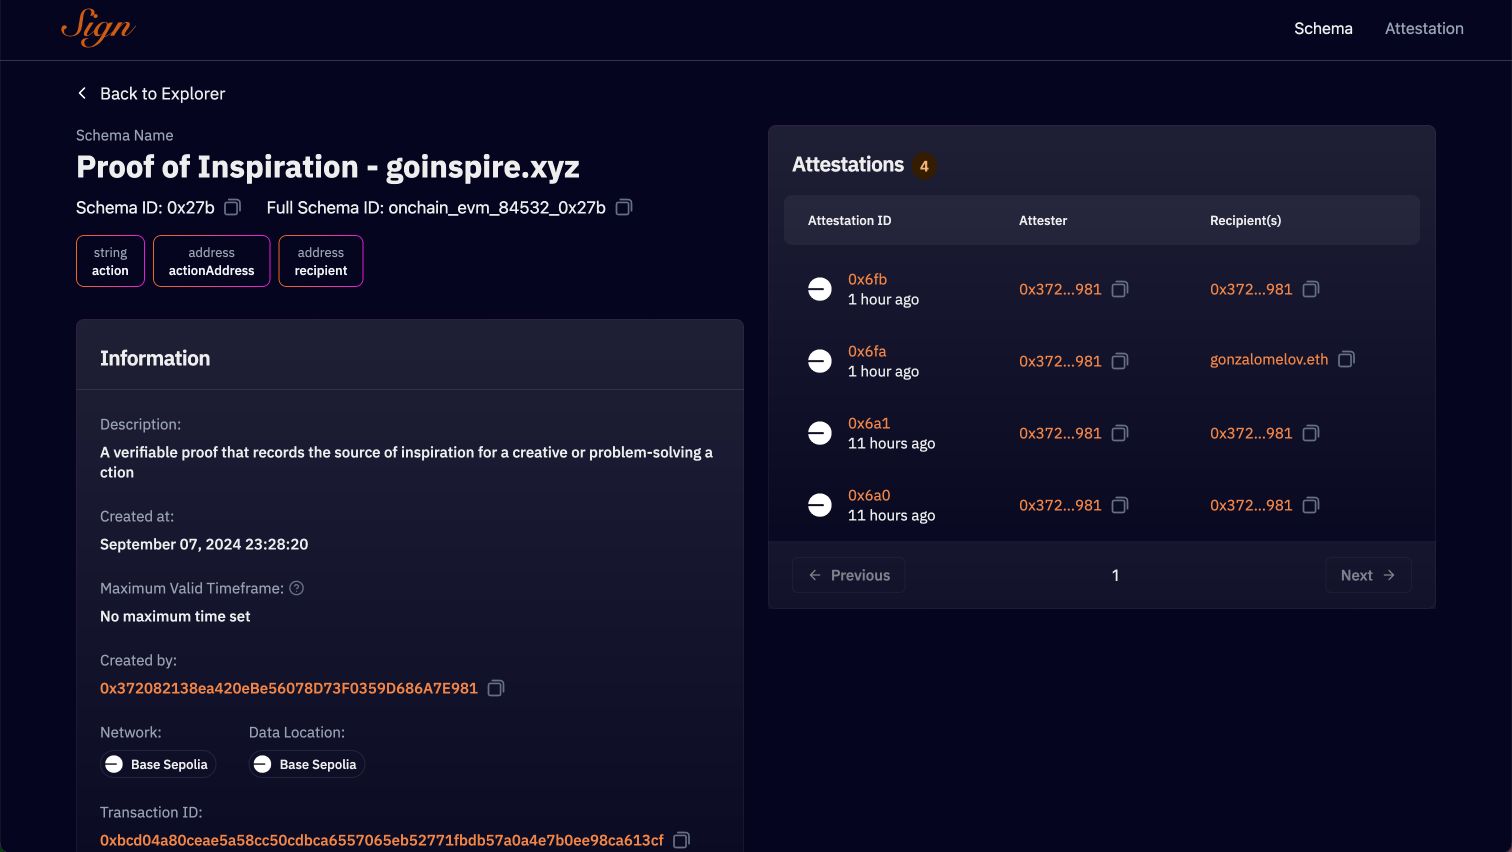Select the text No maximum time set

(x=175, y=616)
